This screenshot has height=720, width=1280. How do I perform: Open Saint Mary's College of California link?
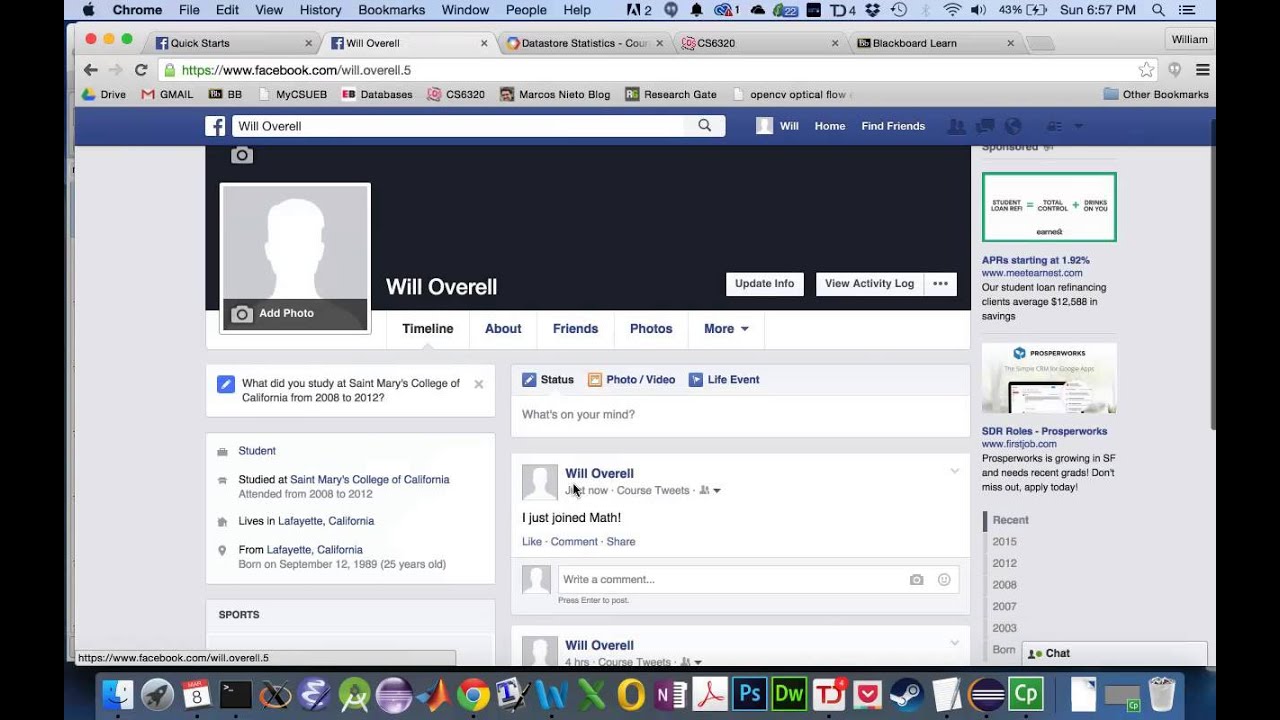click(369, 480)
